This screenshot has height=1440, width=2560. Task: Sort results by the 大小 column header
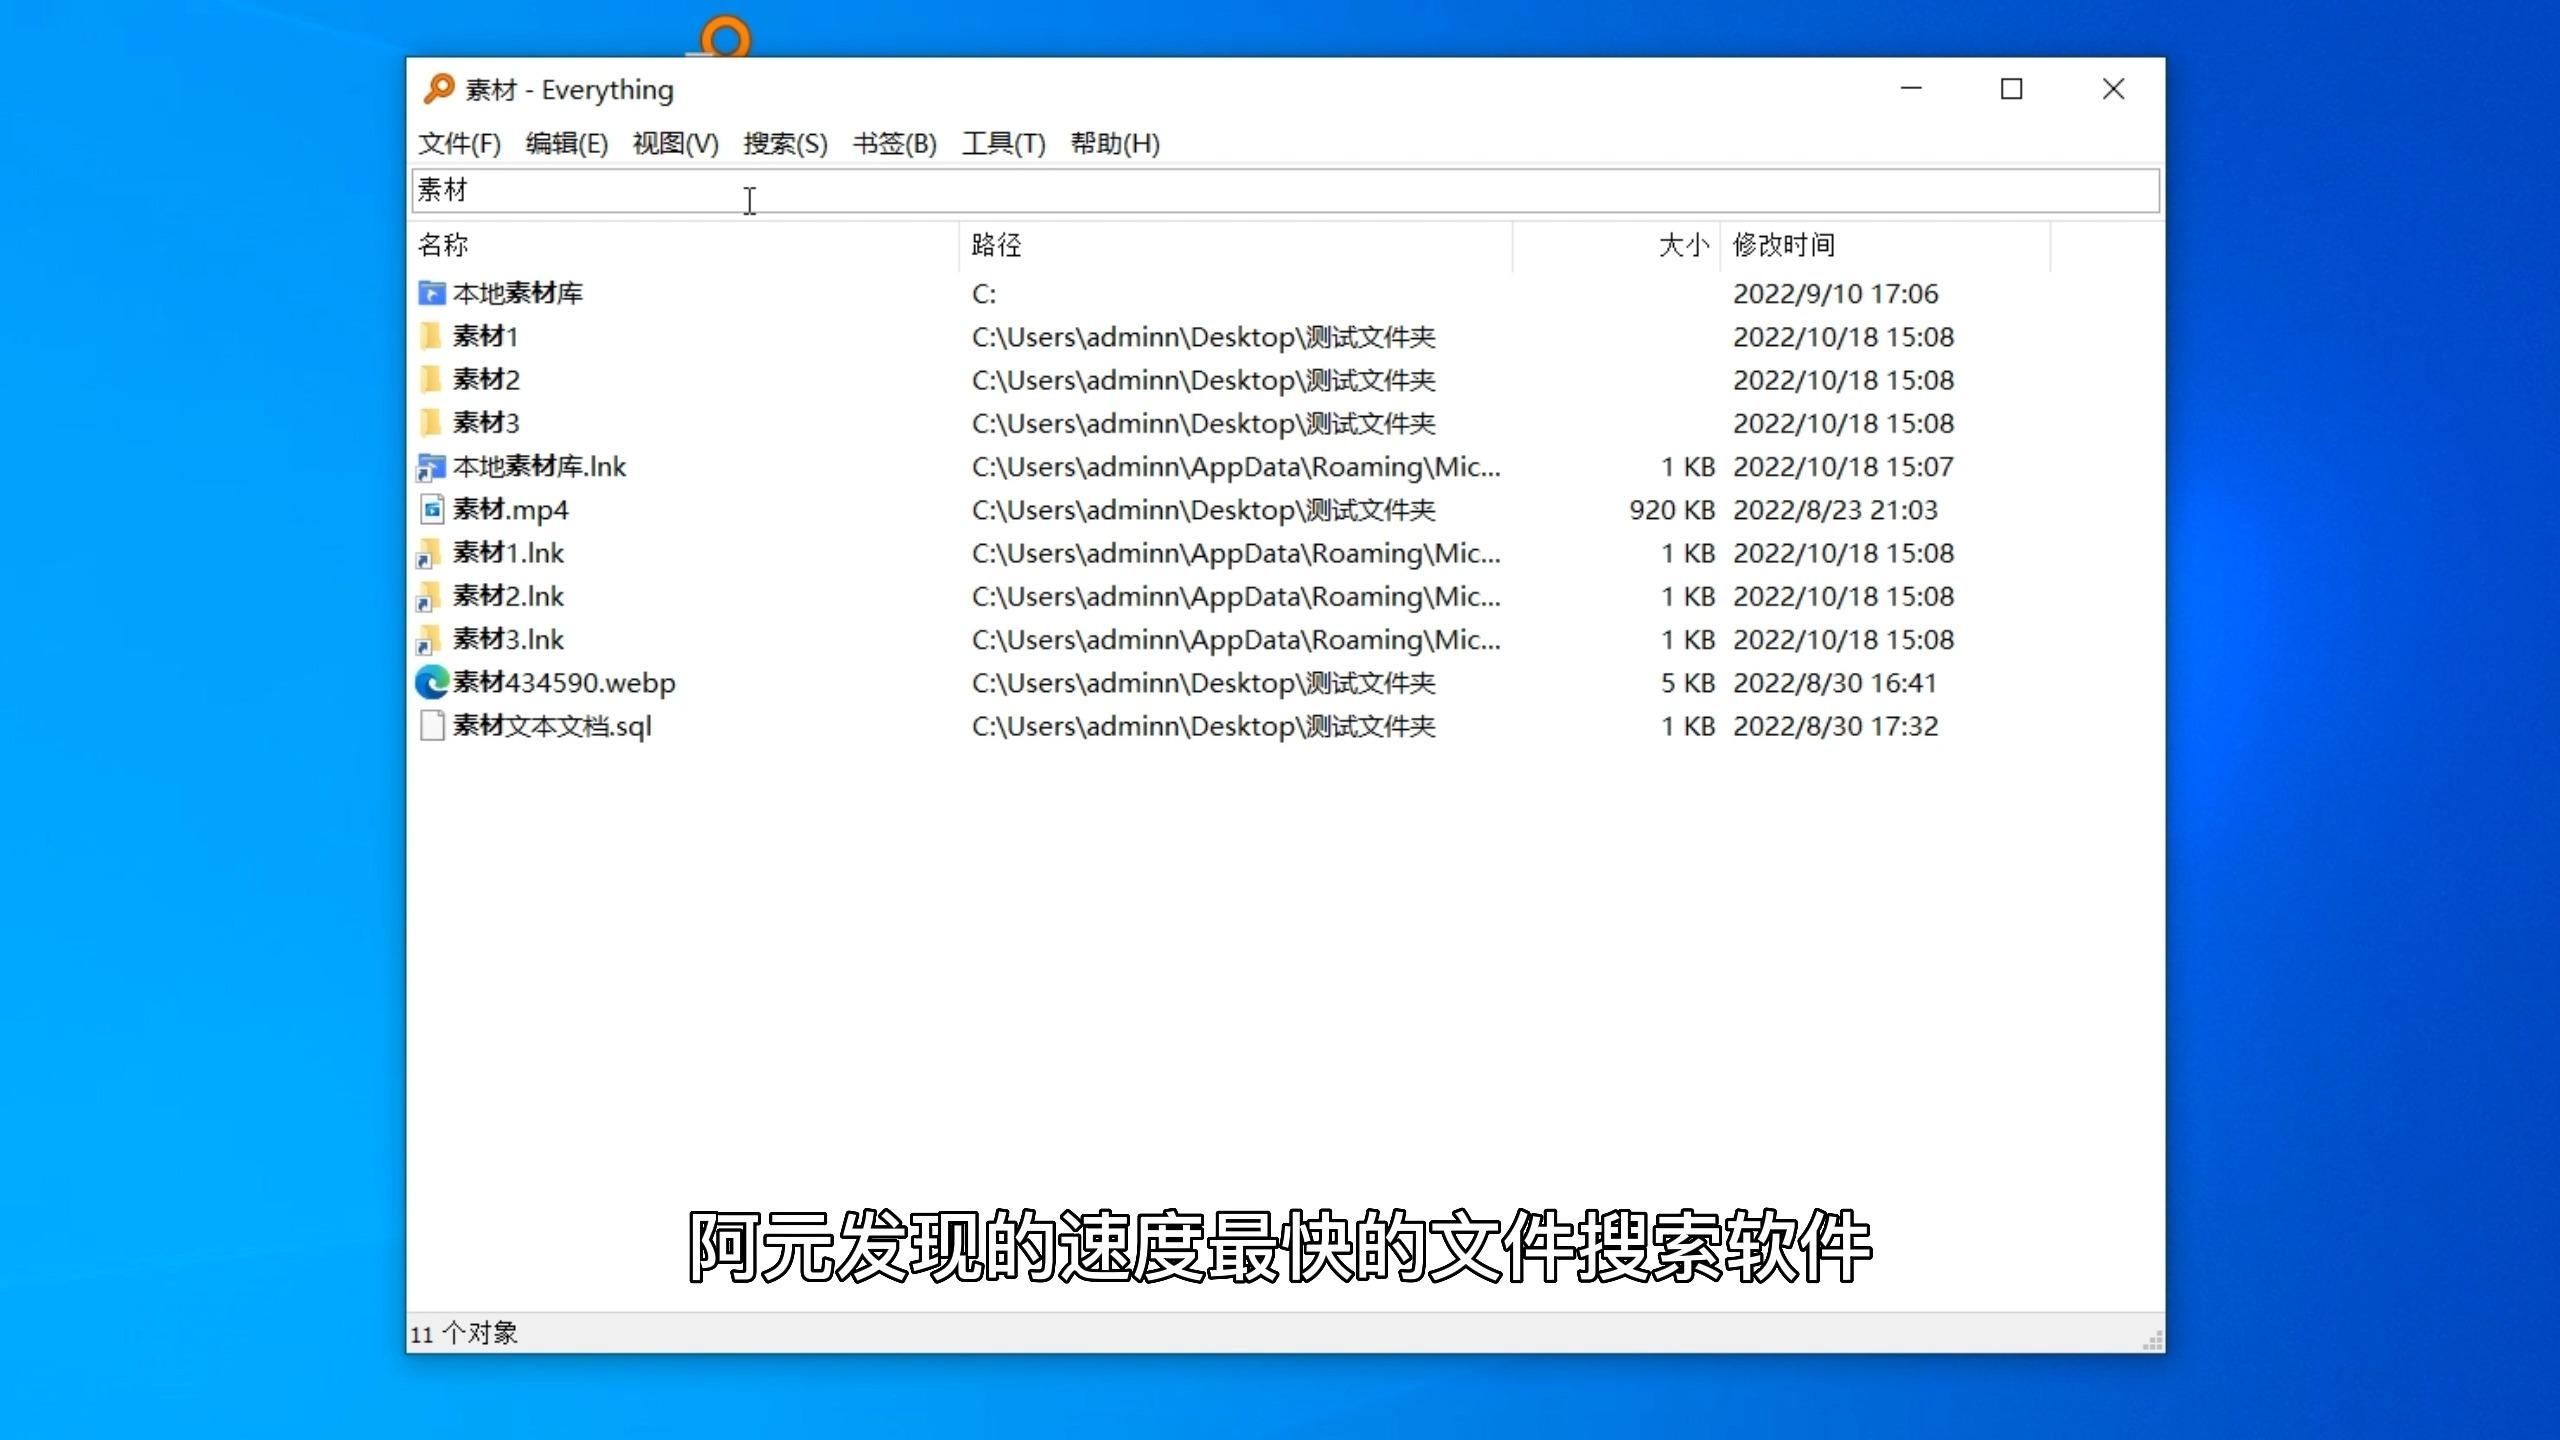[x=1617, y=245]
